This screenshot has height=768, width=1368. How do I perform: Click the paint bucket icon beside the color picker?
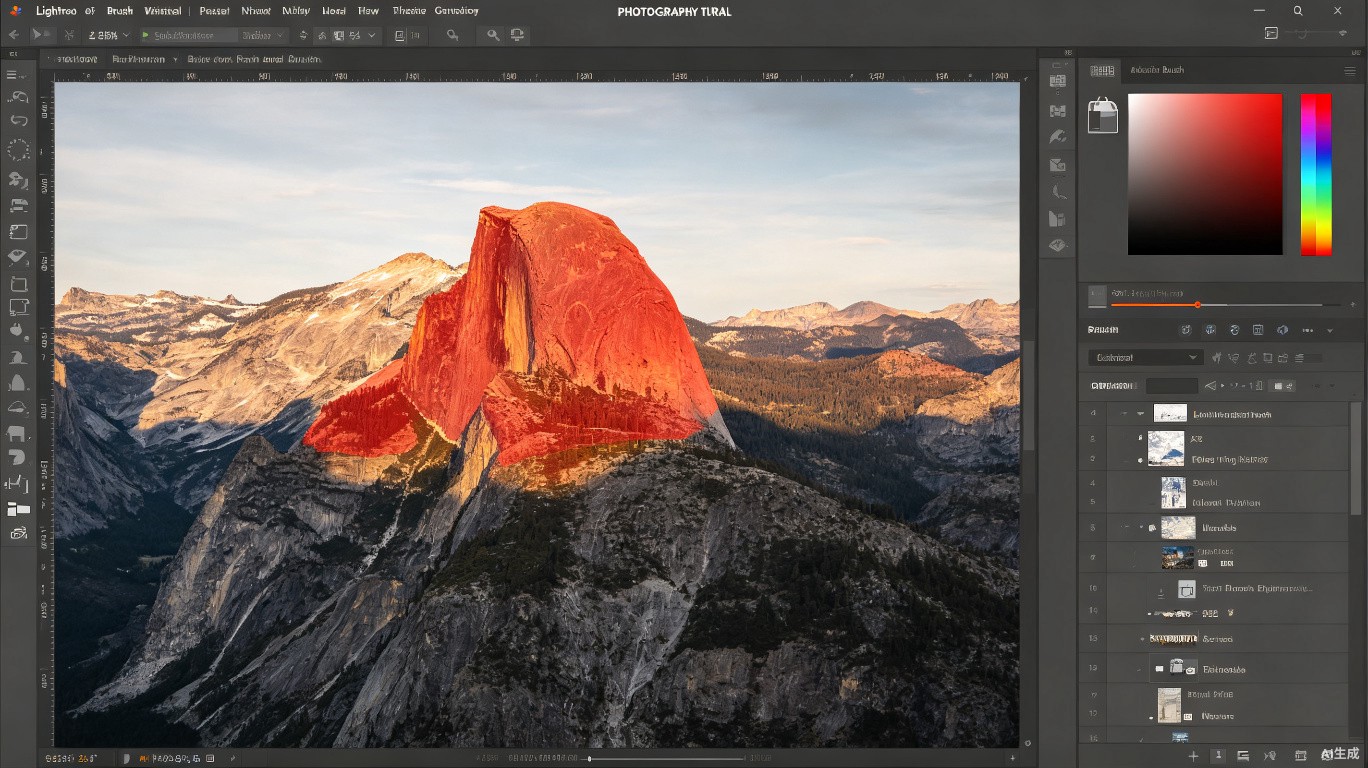[1102, 115]
